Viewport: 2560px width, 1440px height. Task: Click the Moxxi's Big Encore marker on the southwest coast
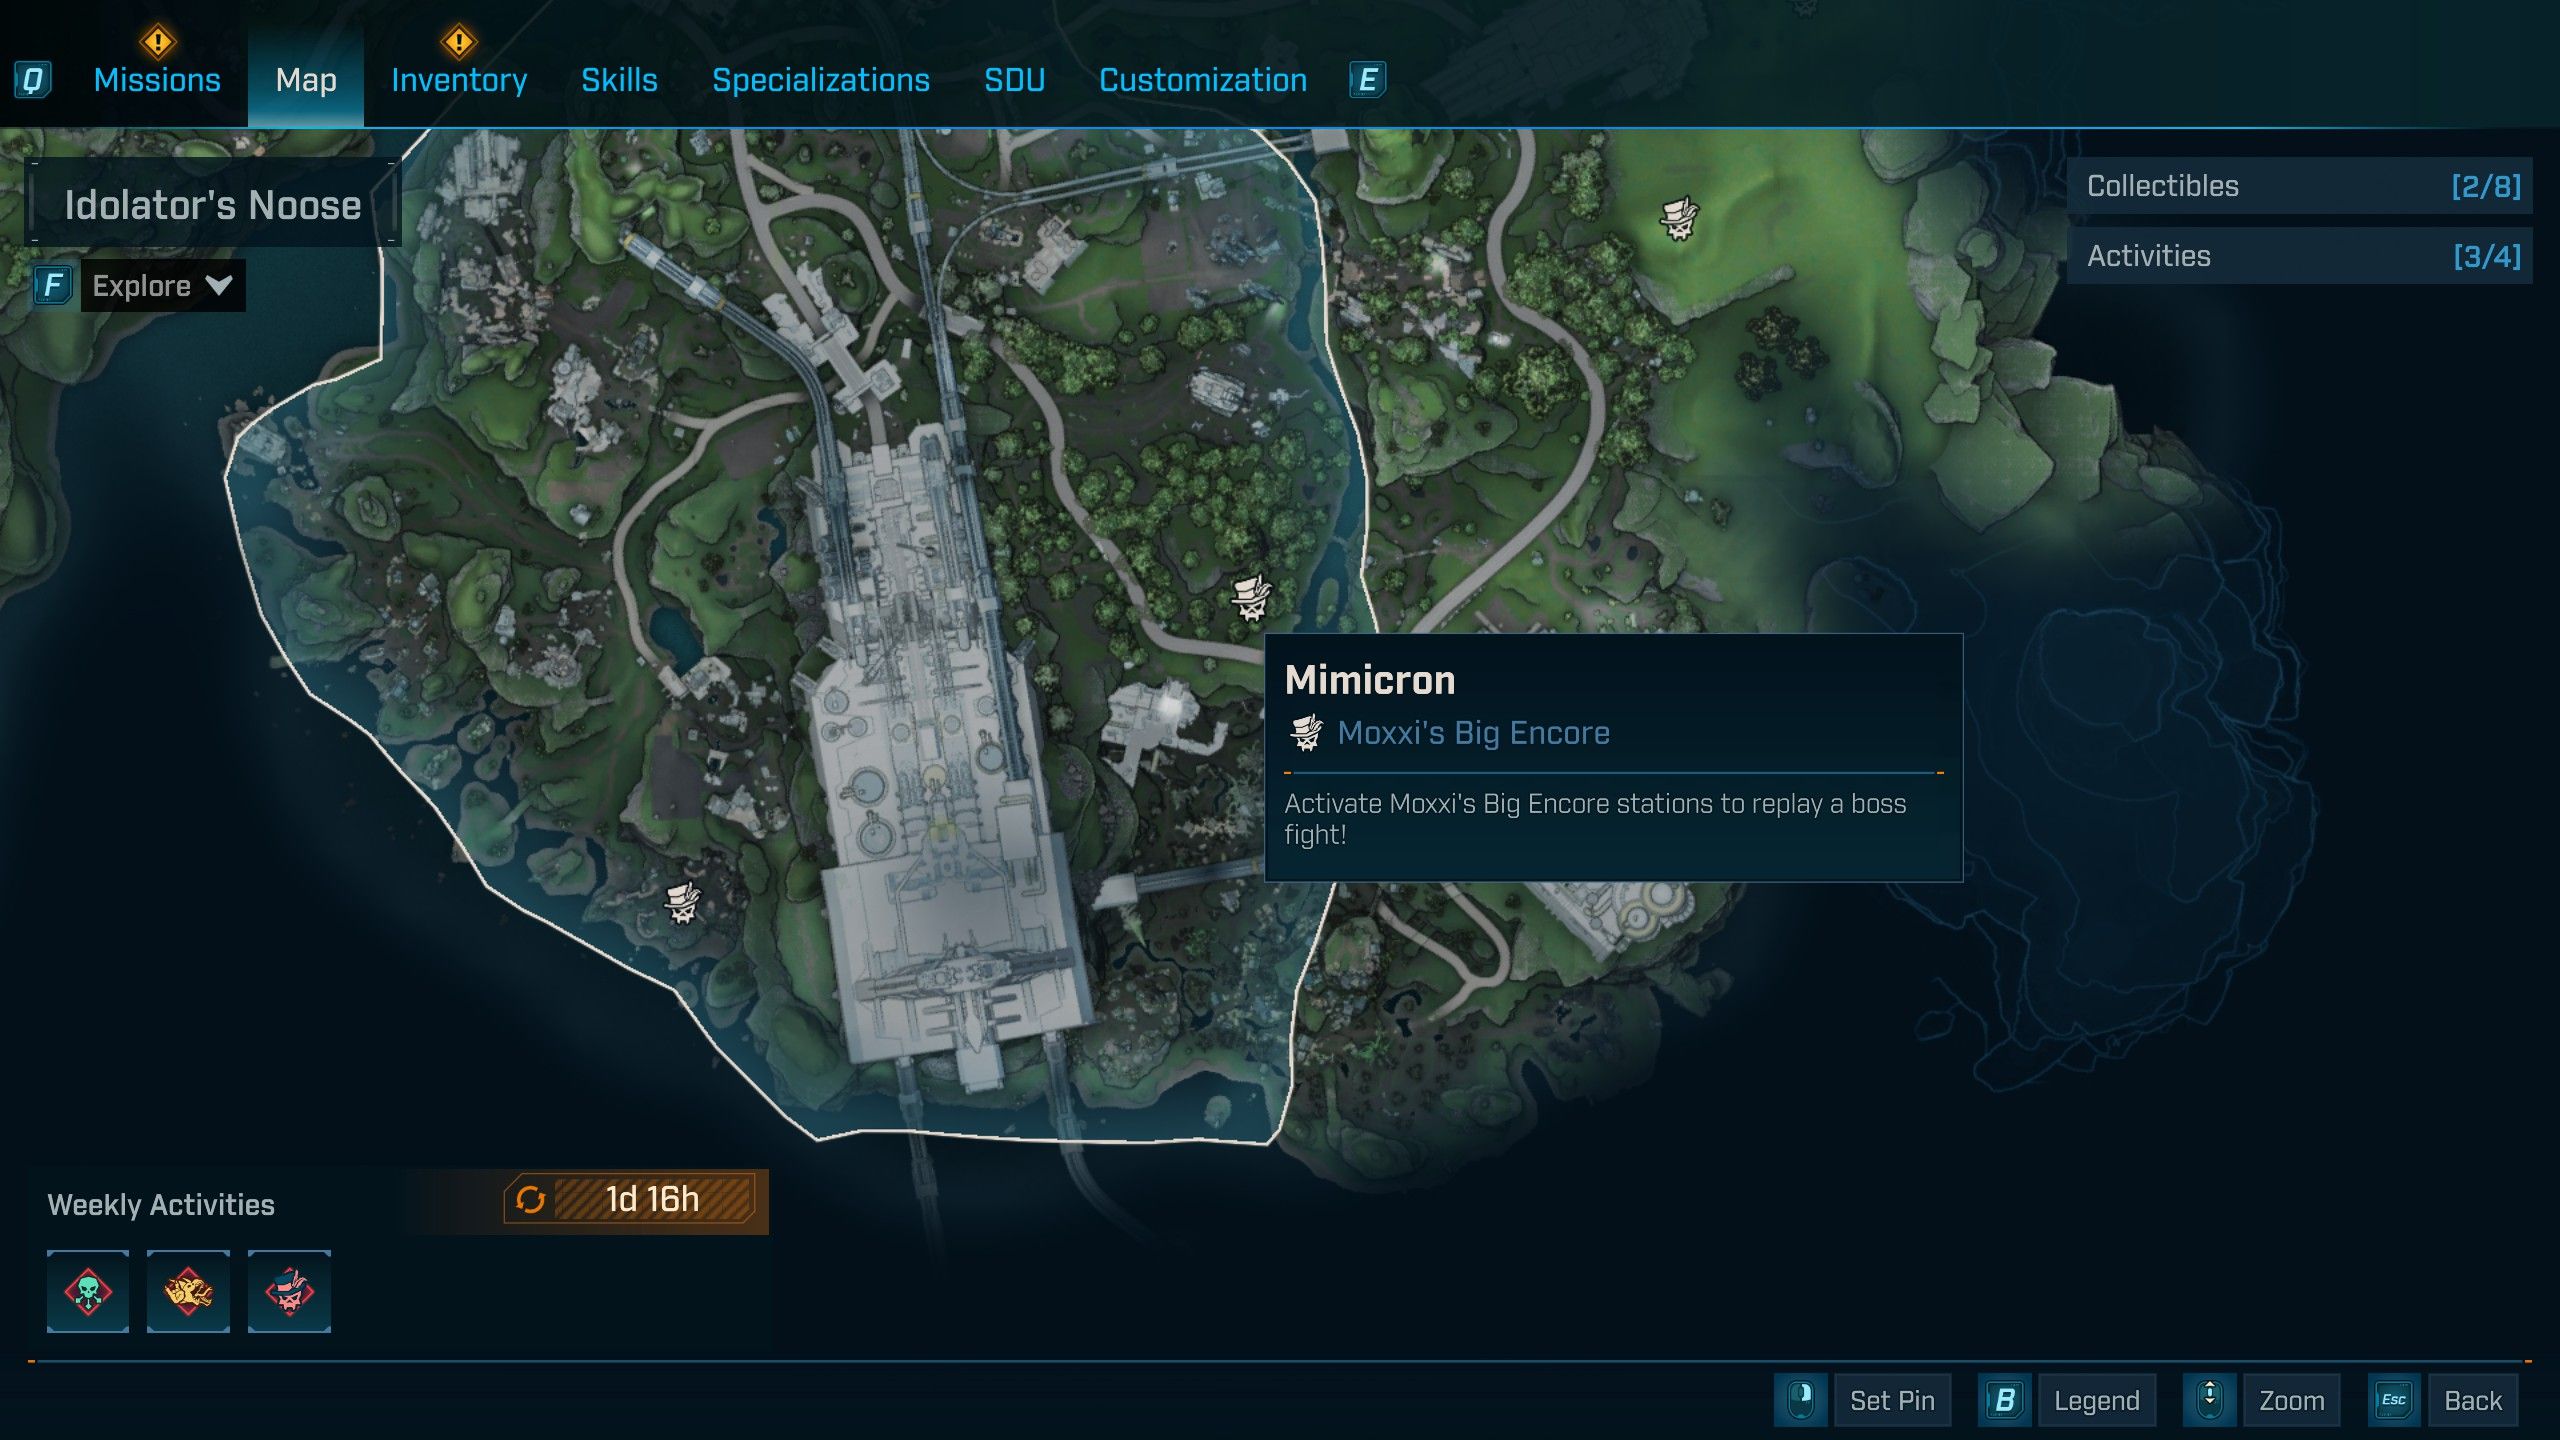[x=683, y=902]
